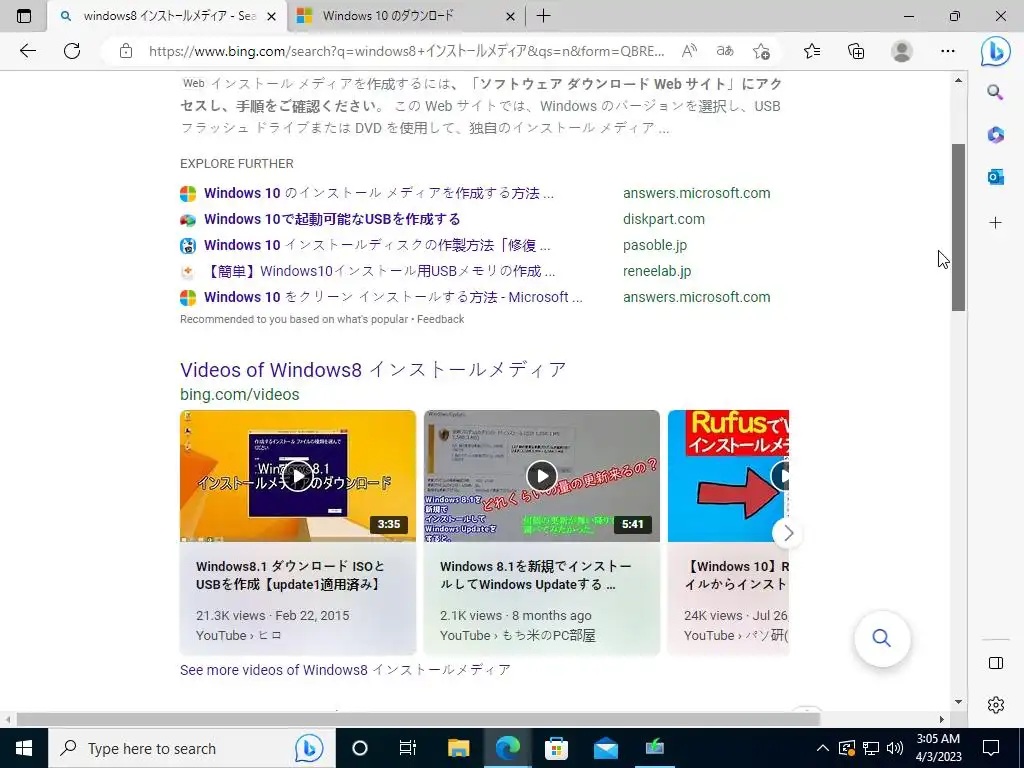
Task: Open Windows 10 をクリーン インストールする方法 link
Action: click(x=393, y=297)
